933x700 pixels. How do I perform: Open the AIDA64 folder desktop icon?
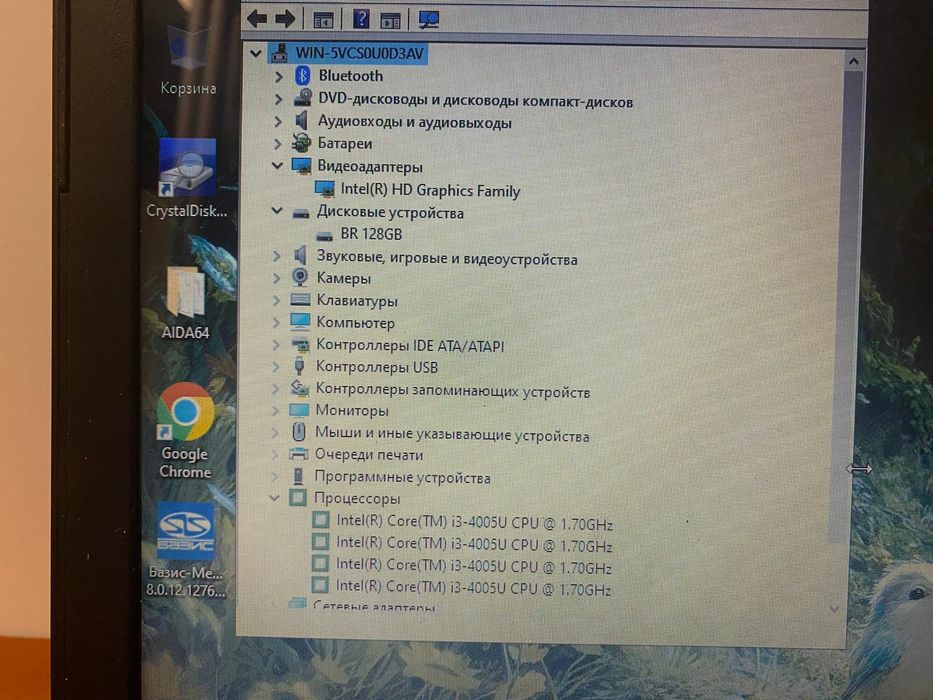(x=186, y=304)
